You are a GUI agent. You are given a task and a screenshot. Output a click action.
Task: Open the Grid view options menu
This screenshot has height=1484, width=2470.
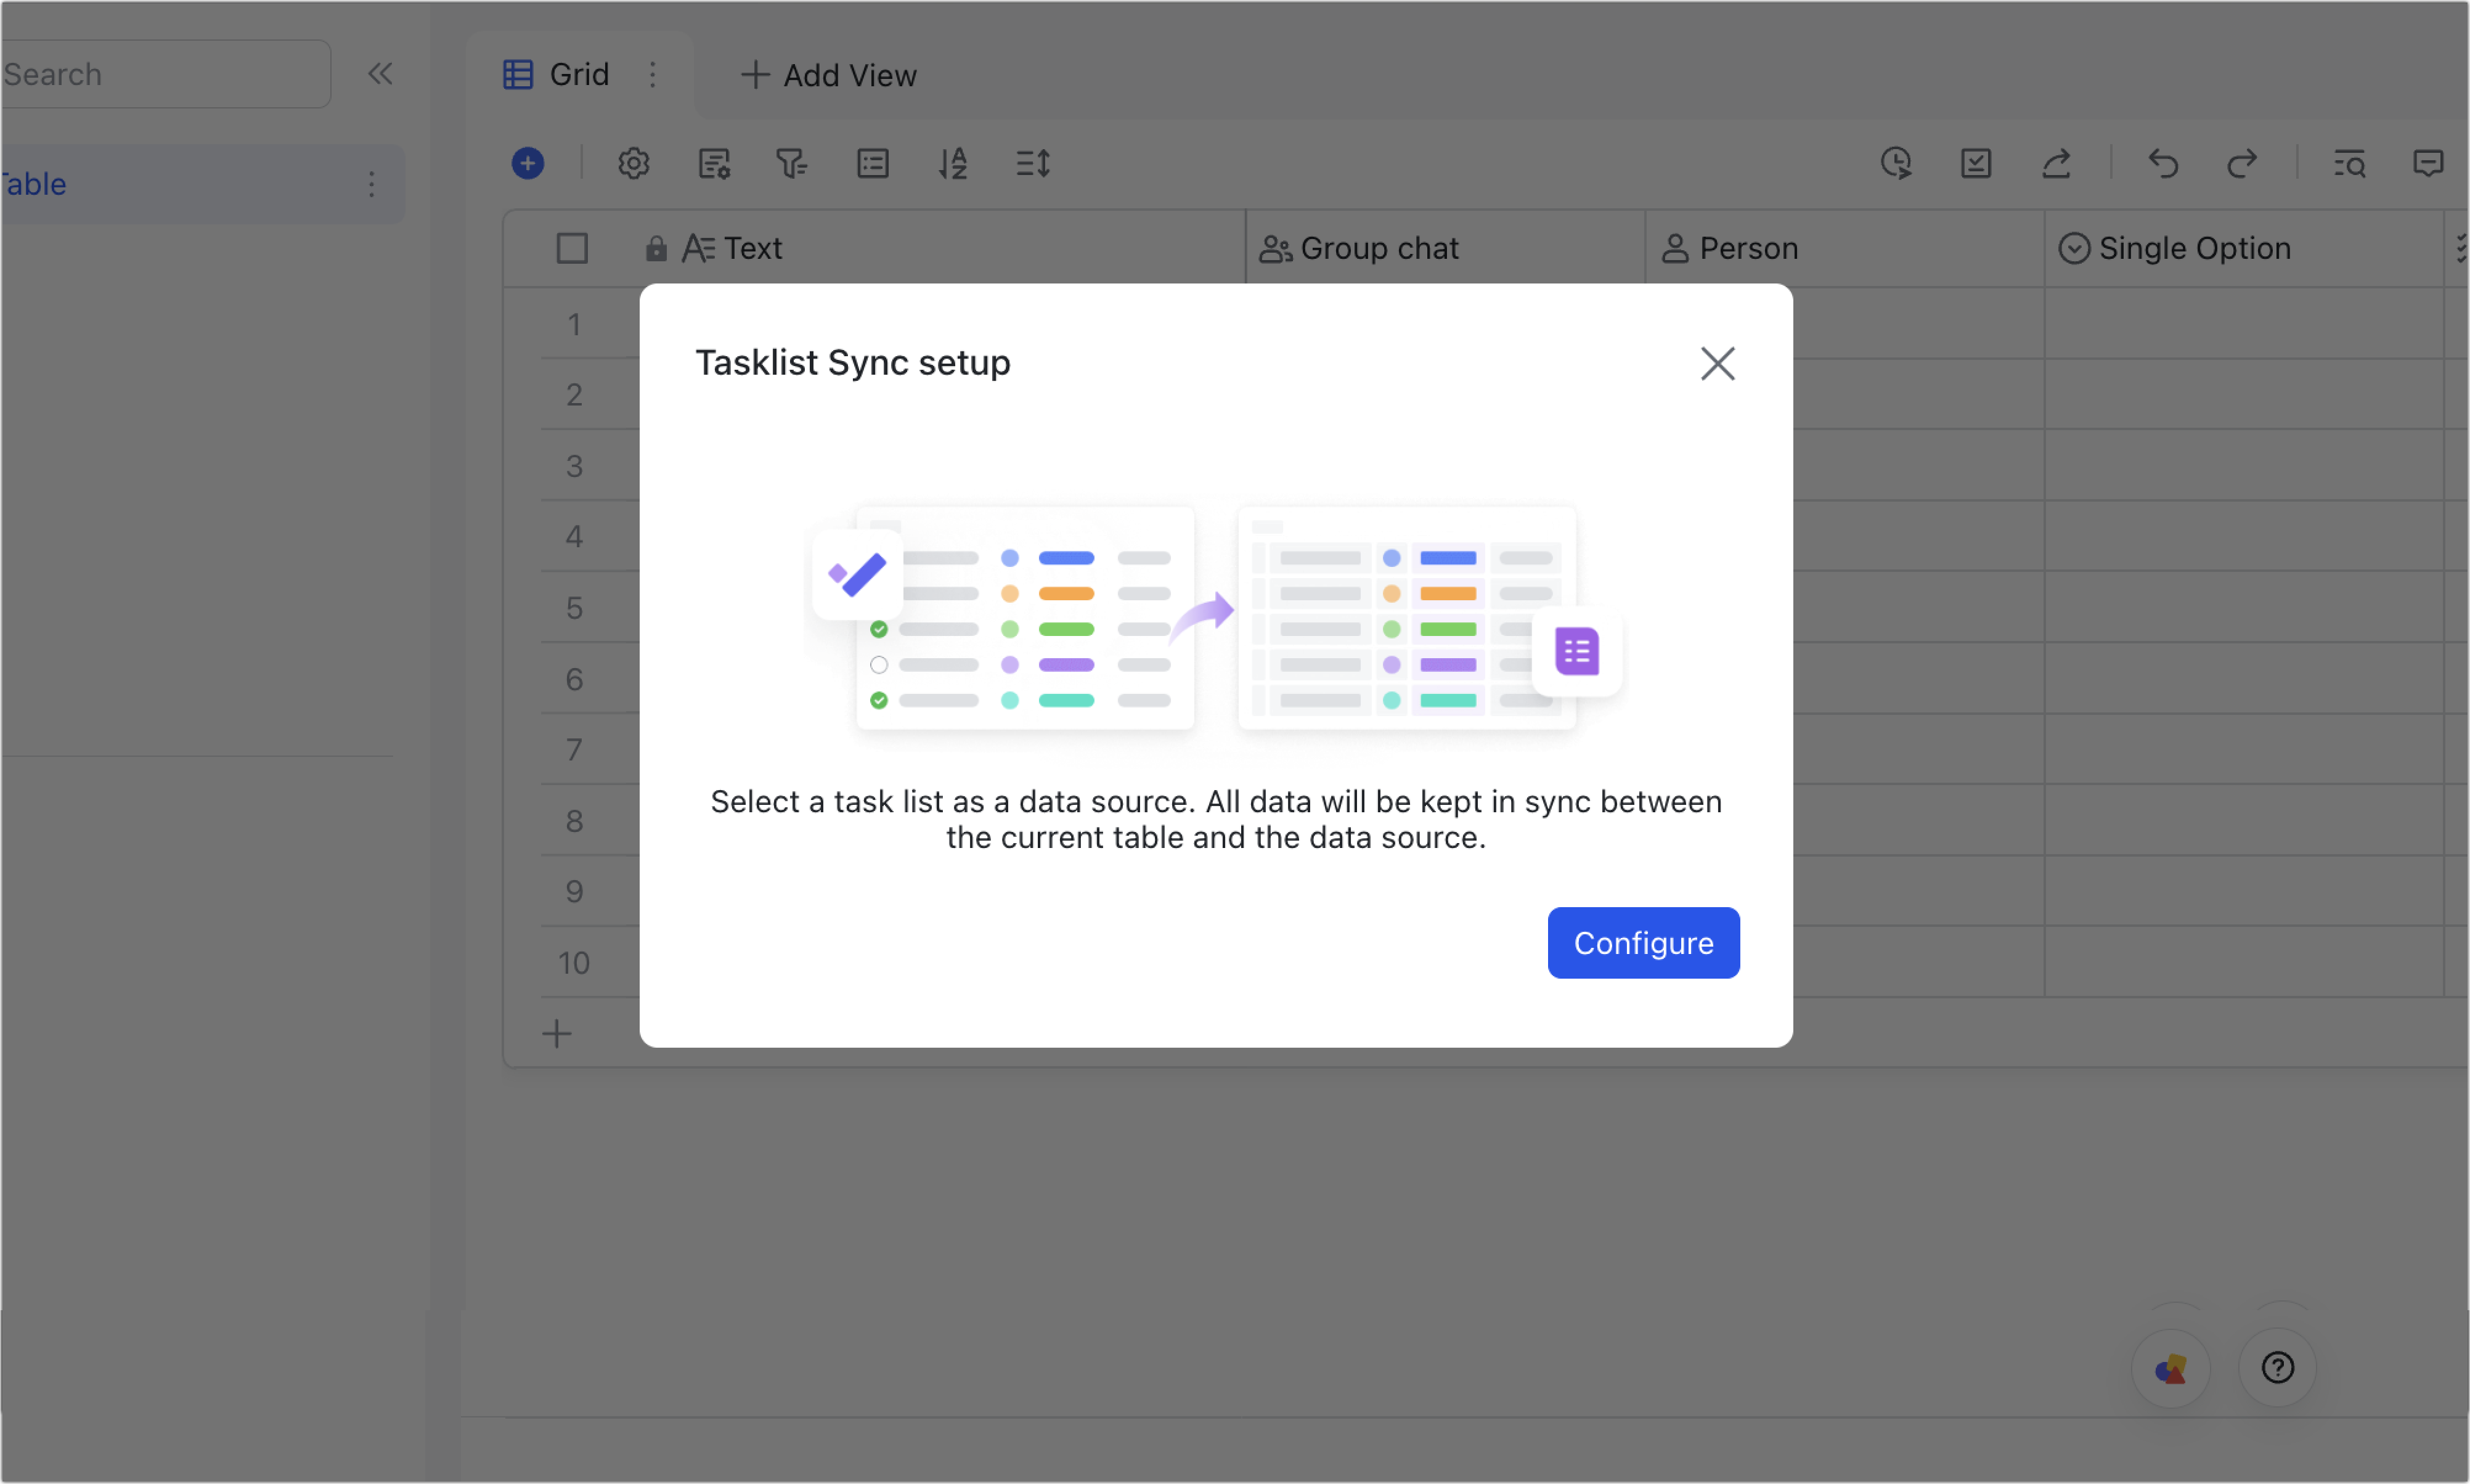pyautogui.click(x=654, y=74)
